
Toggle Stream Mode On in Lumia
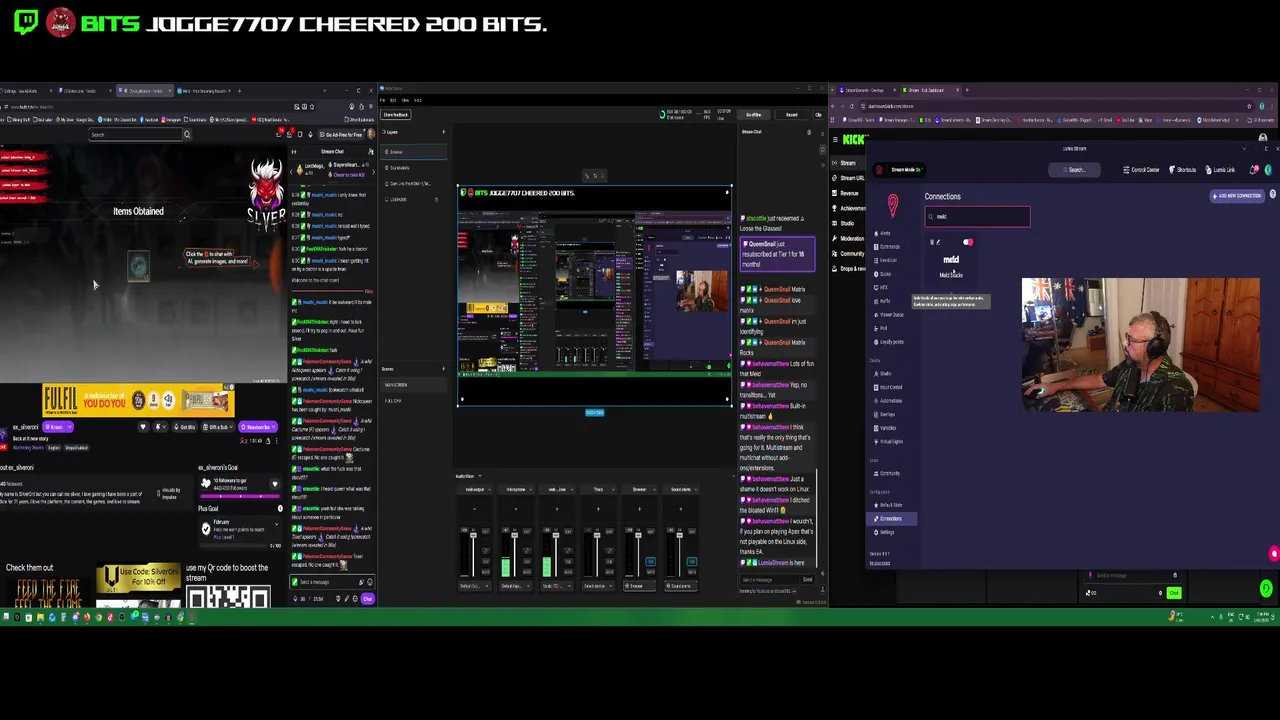(899, 170)
